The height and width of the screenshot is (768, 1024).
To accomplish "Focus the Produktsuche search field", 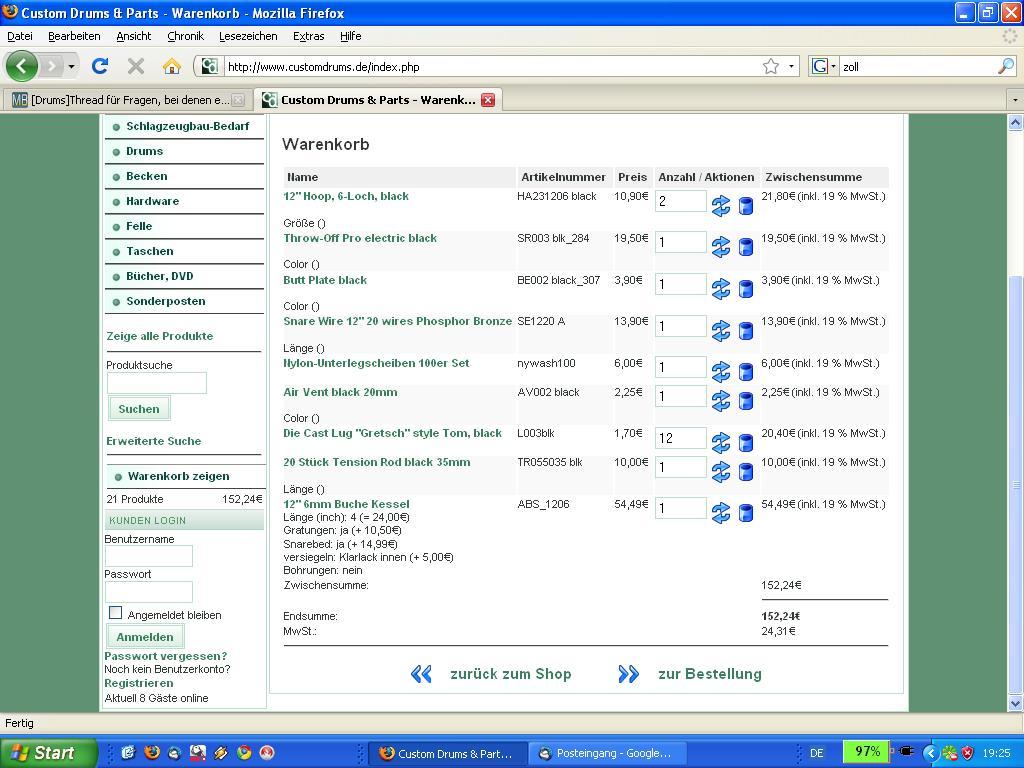I will (x=157, y=383).
